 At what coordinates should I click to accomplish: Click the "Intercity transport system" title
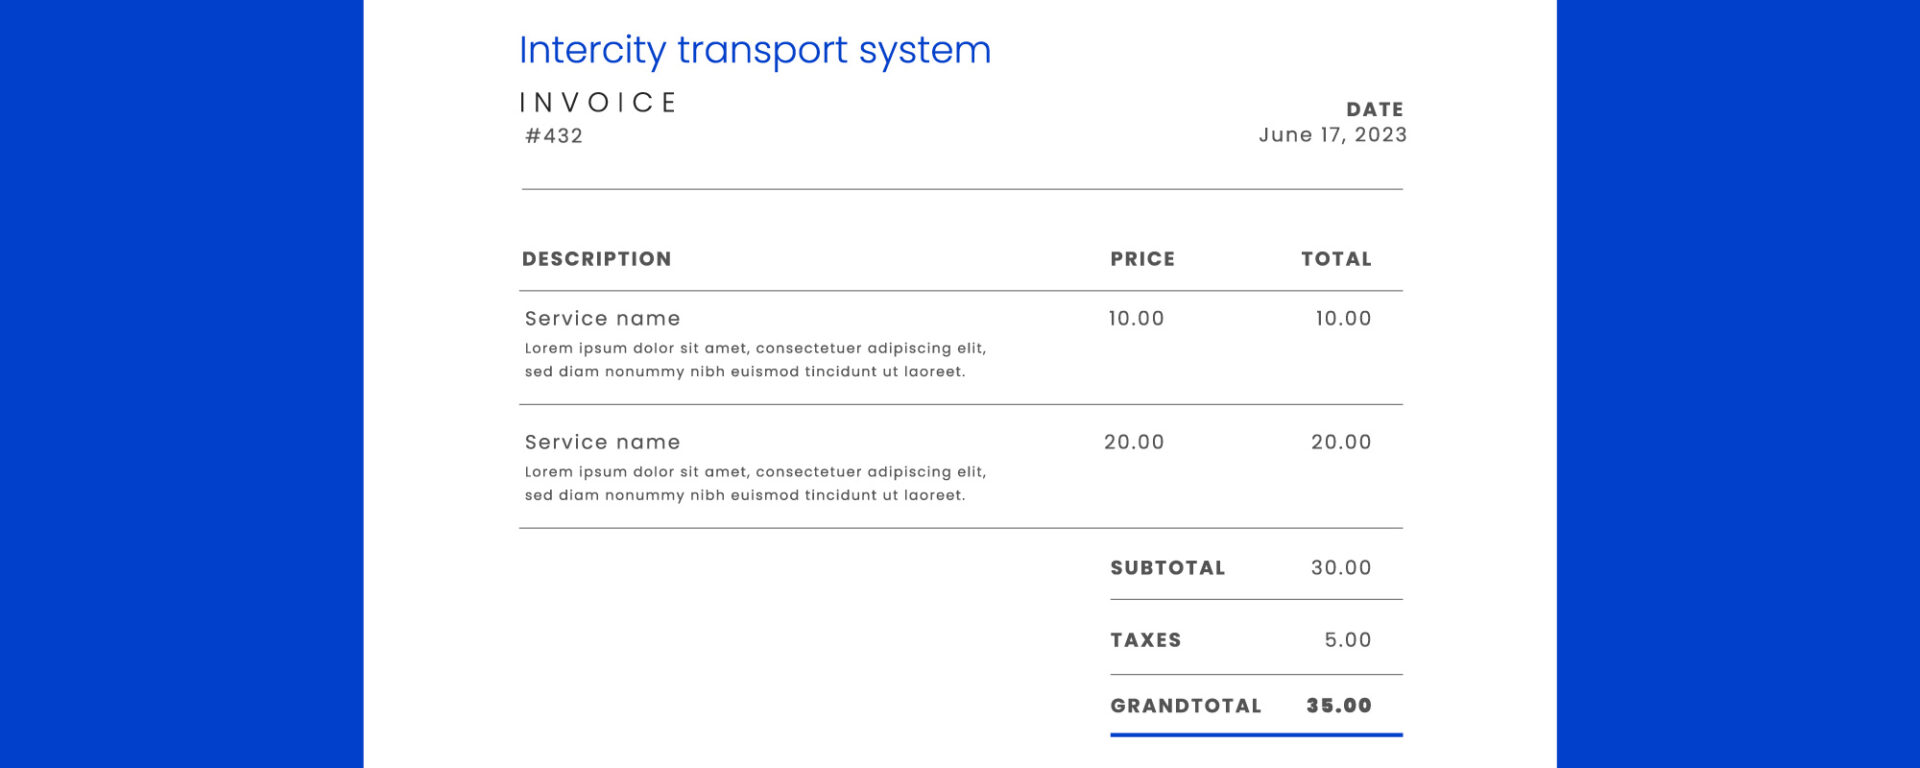pos(754,50)
